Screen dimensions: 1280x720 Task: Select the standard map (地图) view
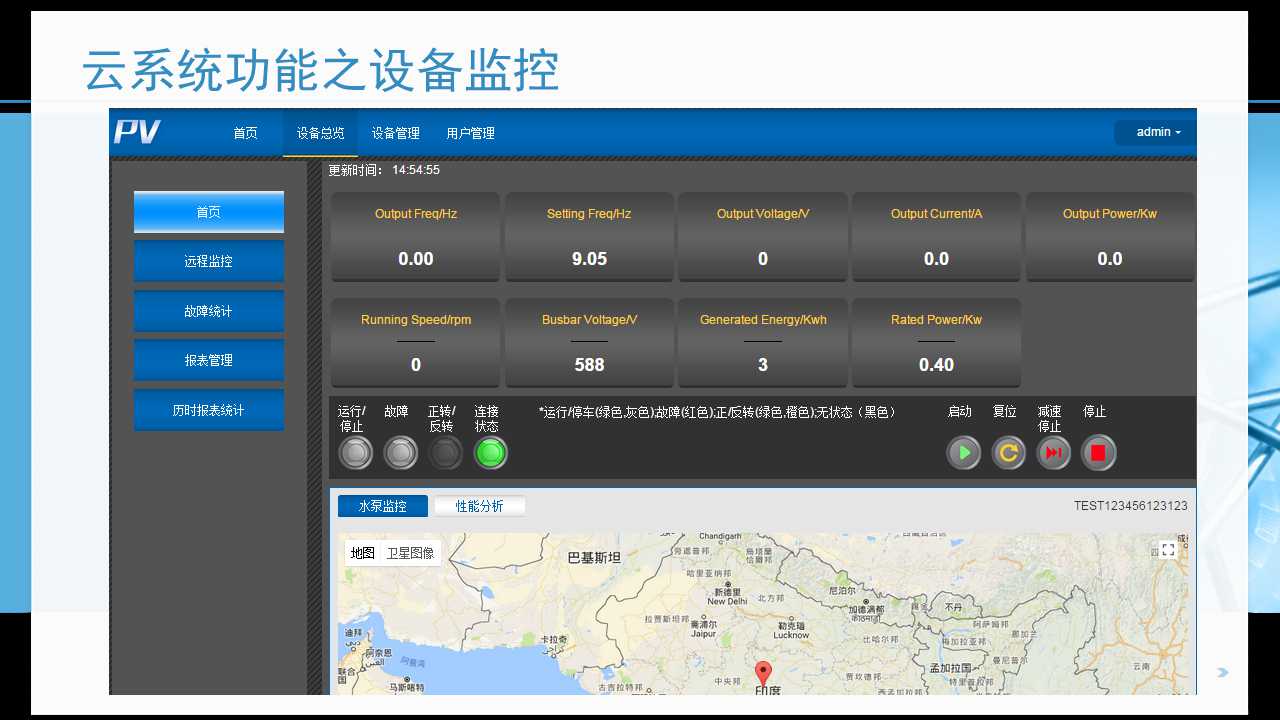click(362, 553)
